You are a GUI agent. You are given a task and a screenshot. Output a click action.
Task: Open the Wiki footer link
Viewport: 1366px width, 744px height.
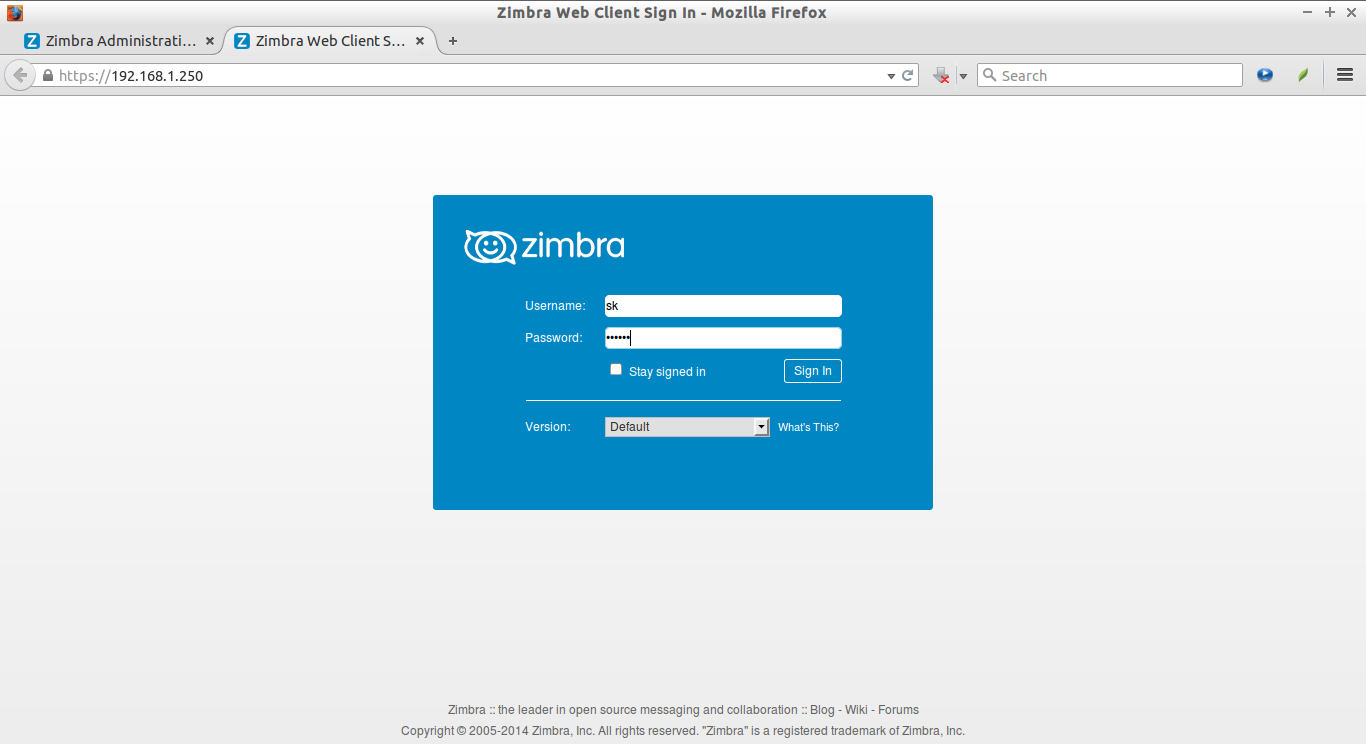point(856,710)
